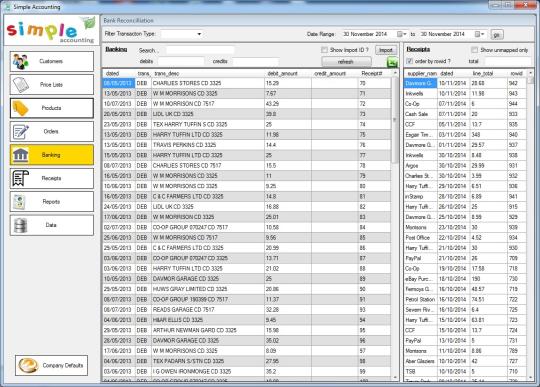Select the HUWS GRAY LIMITED CD 3325 row
The width and height of the screenshot is (540, 387).
[x=247, y=289]
